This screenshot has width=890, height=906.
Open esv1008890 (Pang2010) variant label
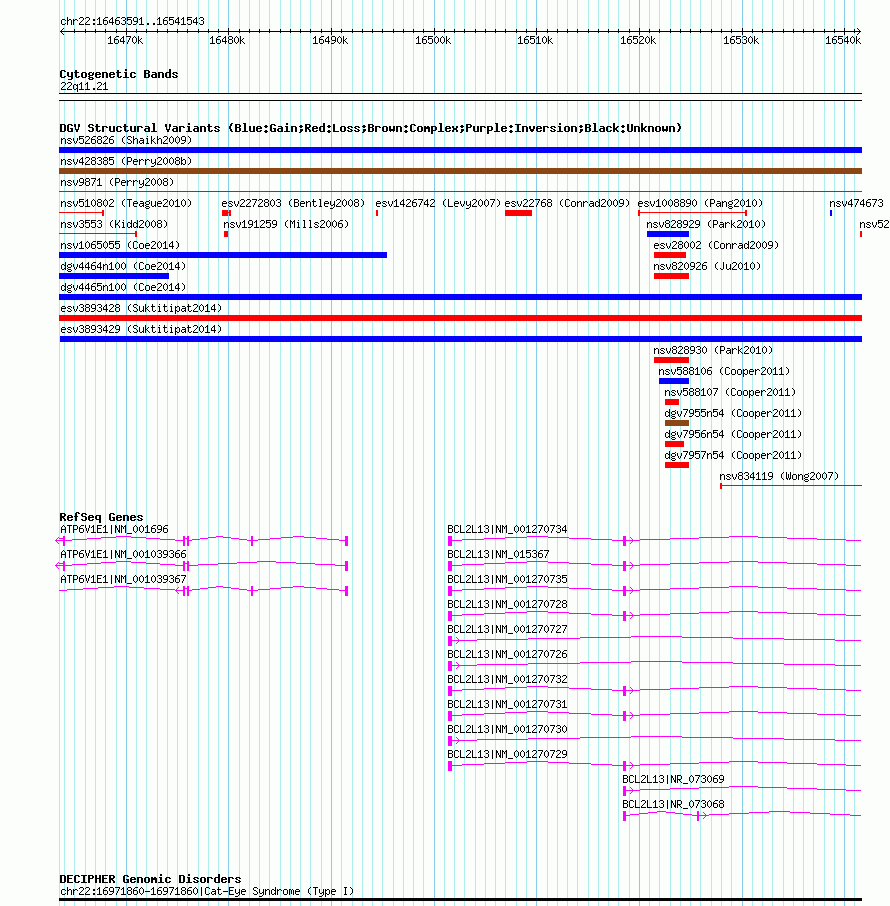[700, 203]
